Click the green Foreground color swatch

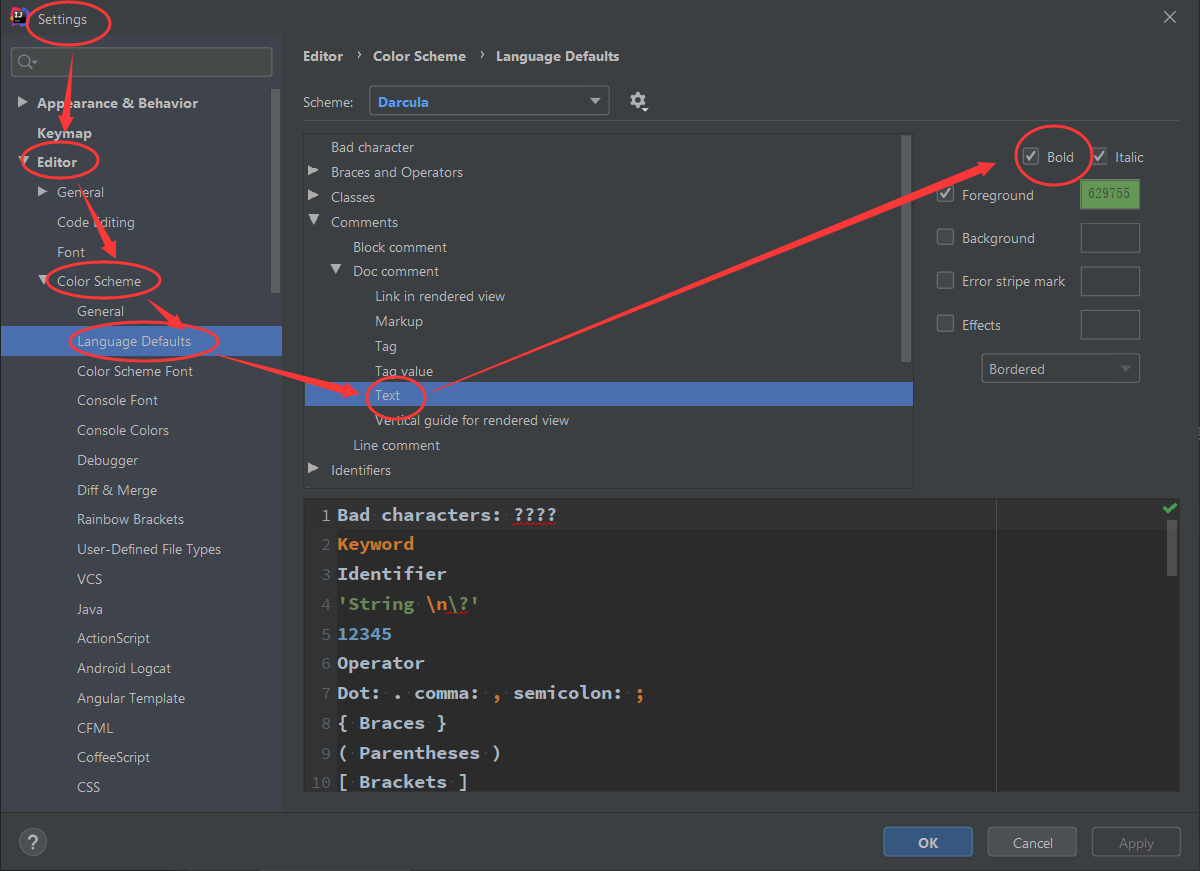pos(1110,195)
